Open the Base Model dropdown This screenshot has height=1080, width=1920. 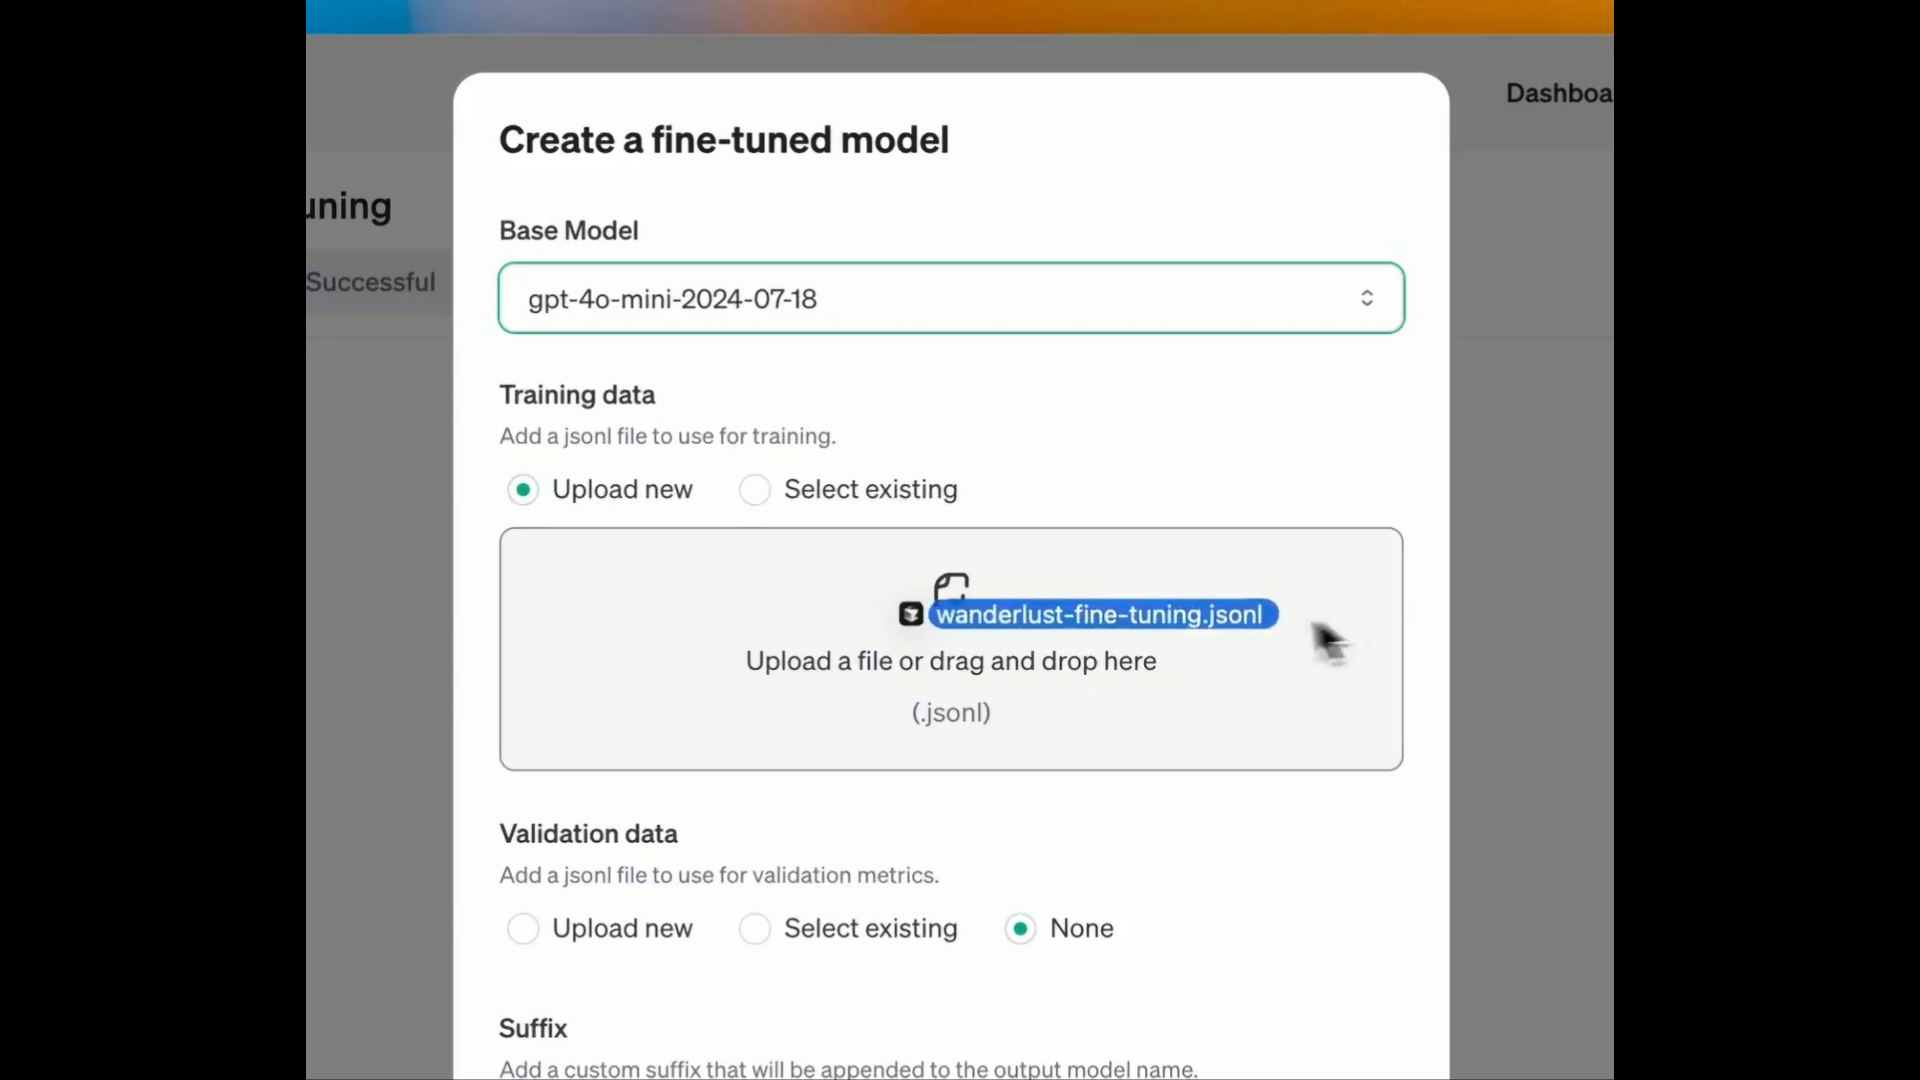[x=950, y=298]
